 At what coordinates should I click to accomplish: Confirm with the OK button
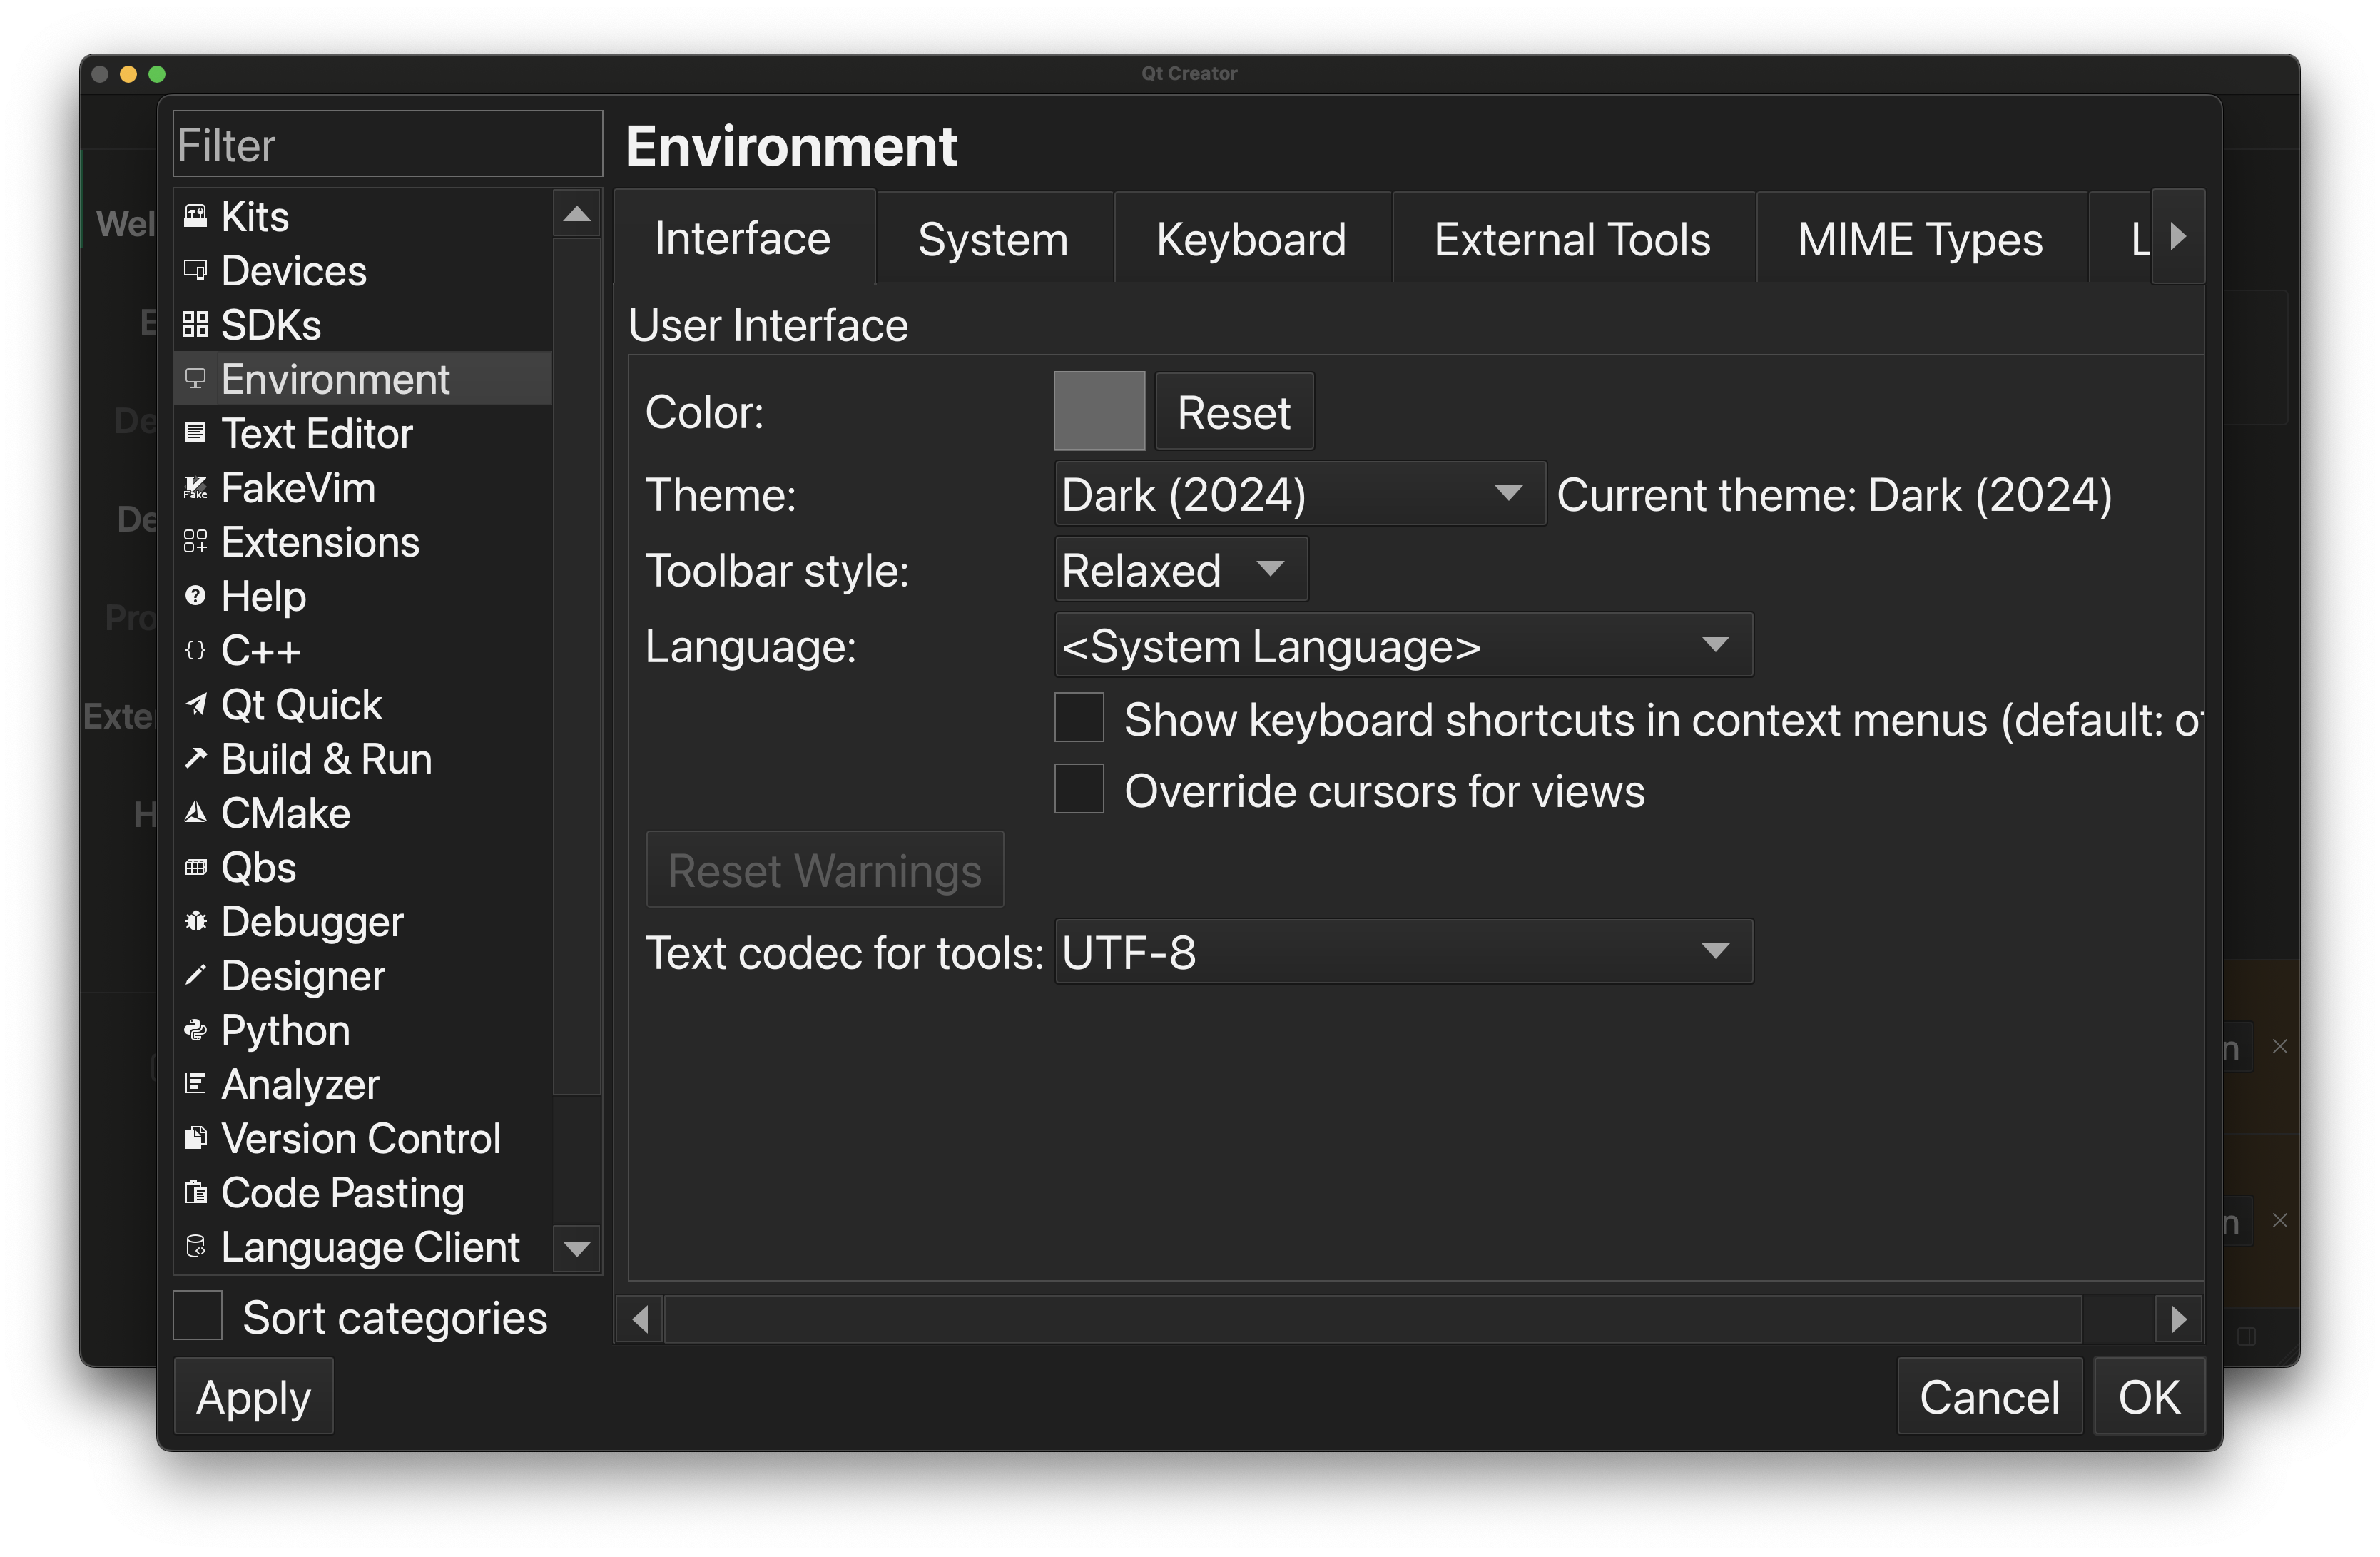tap(2149, 1397)
